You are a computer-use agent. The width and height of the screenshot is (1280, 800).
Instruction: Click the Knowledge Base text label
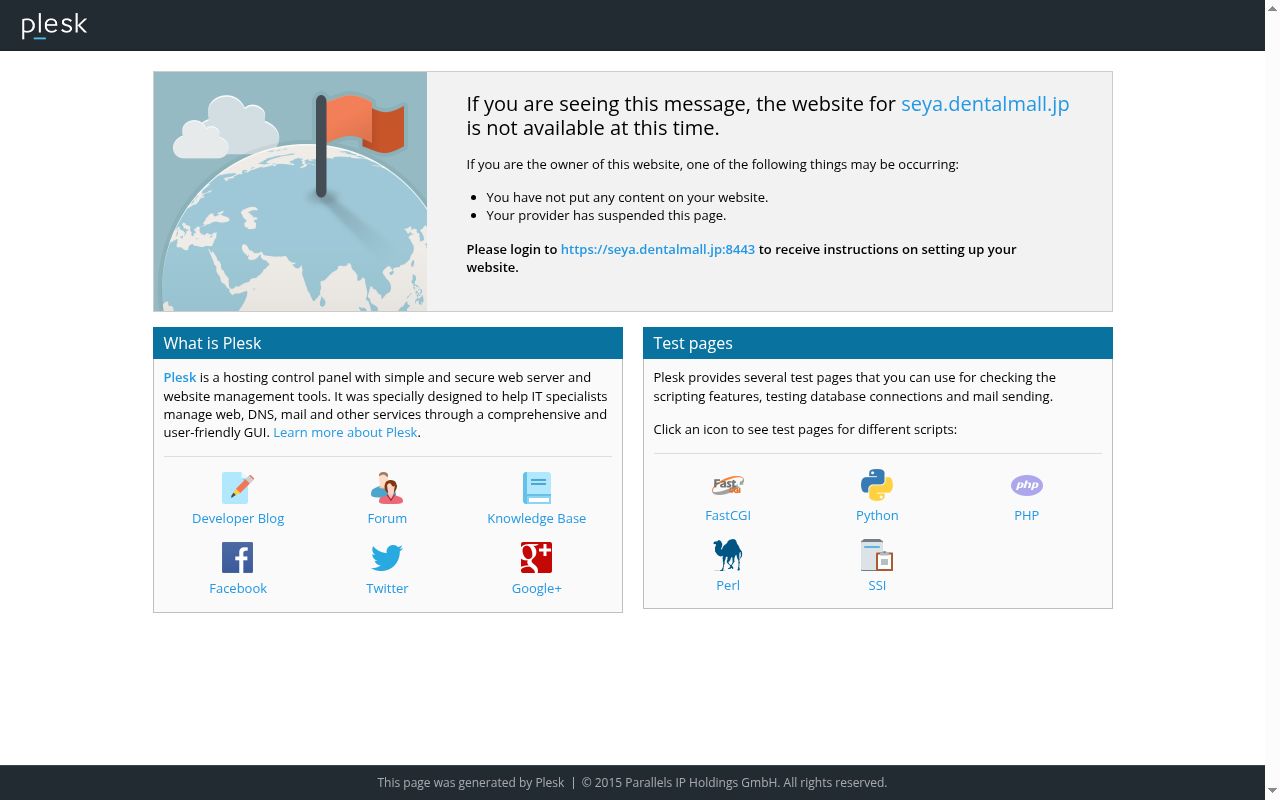point(537,518)
